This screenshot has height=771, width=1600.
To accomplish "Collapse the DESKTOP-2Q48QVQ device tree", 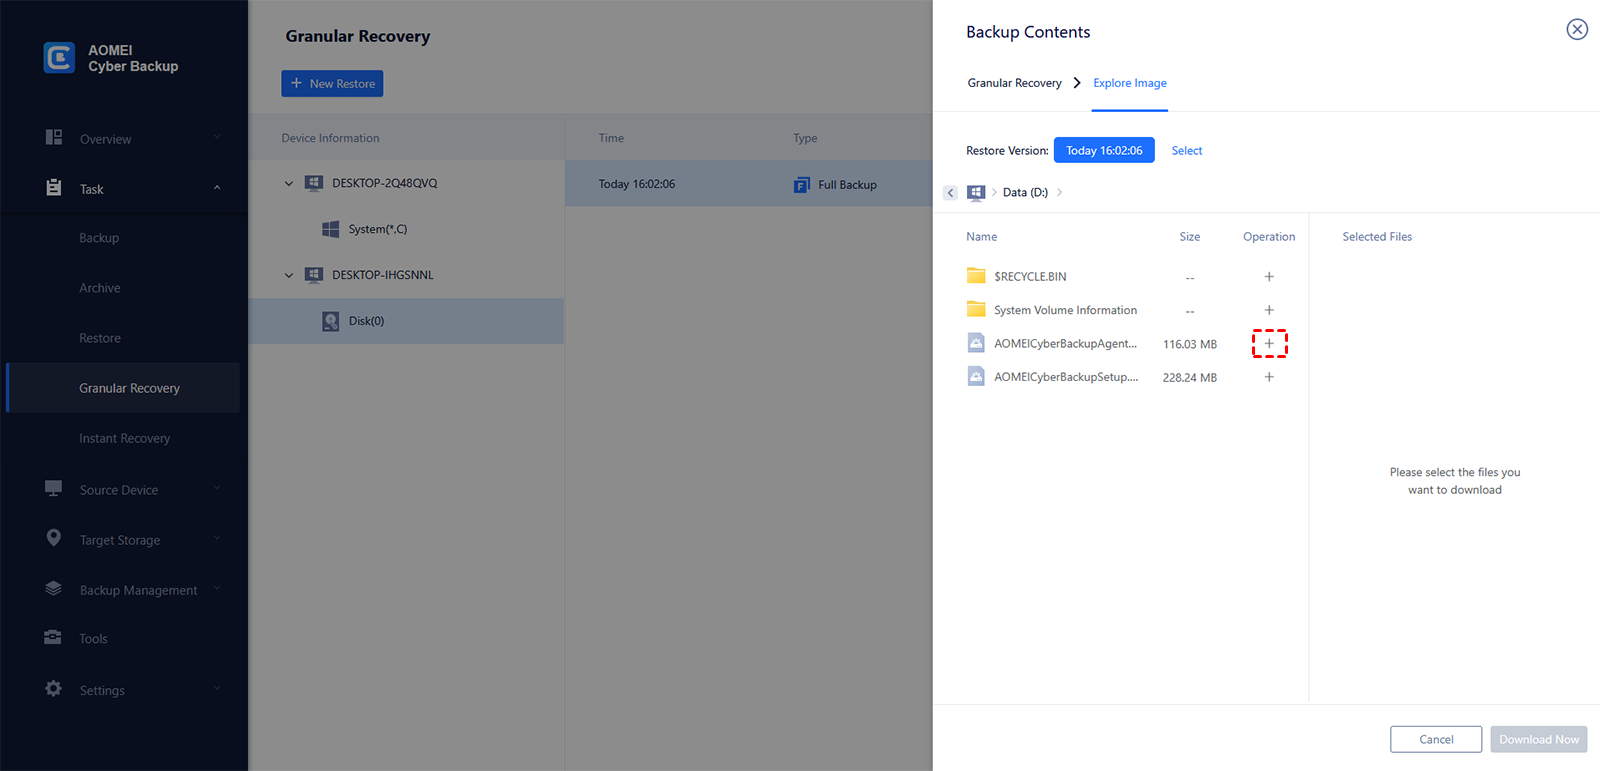I will (x=289, y=184).
